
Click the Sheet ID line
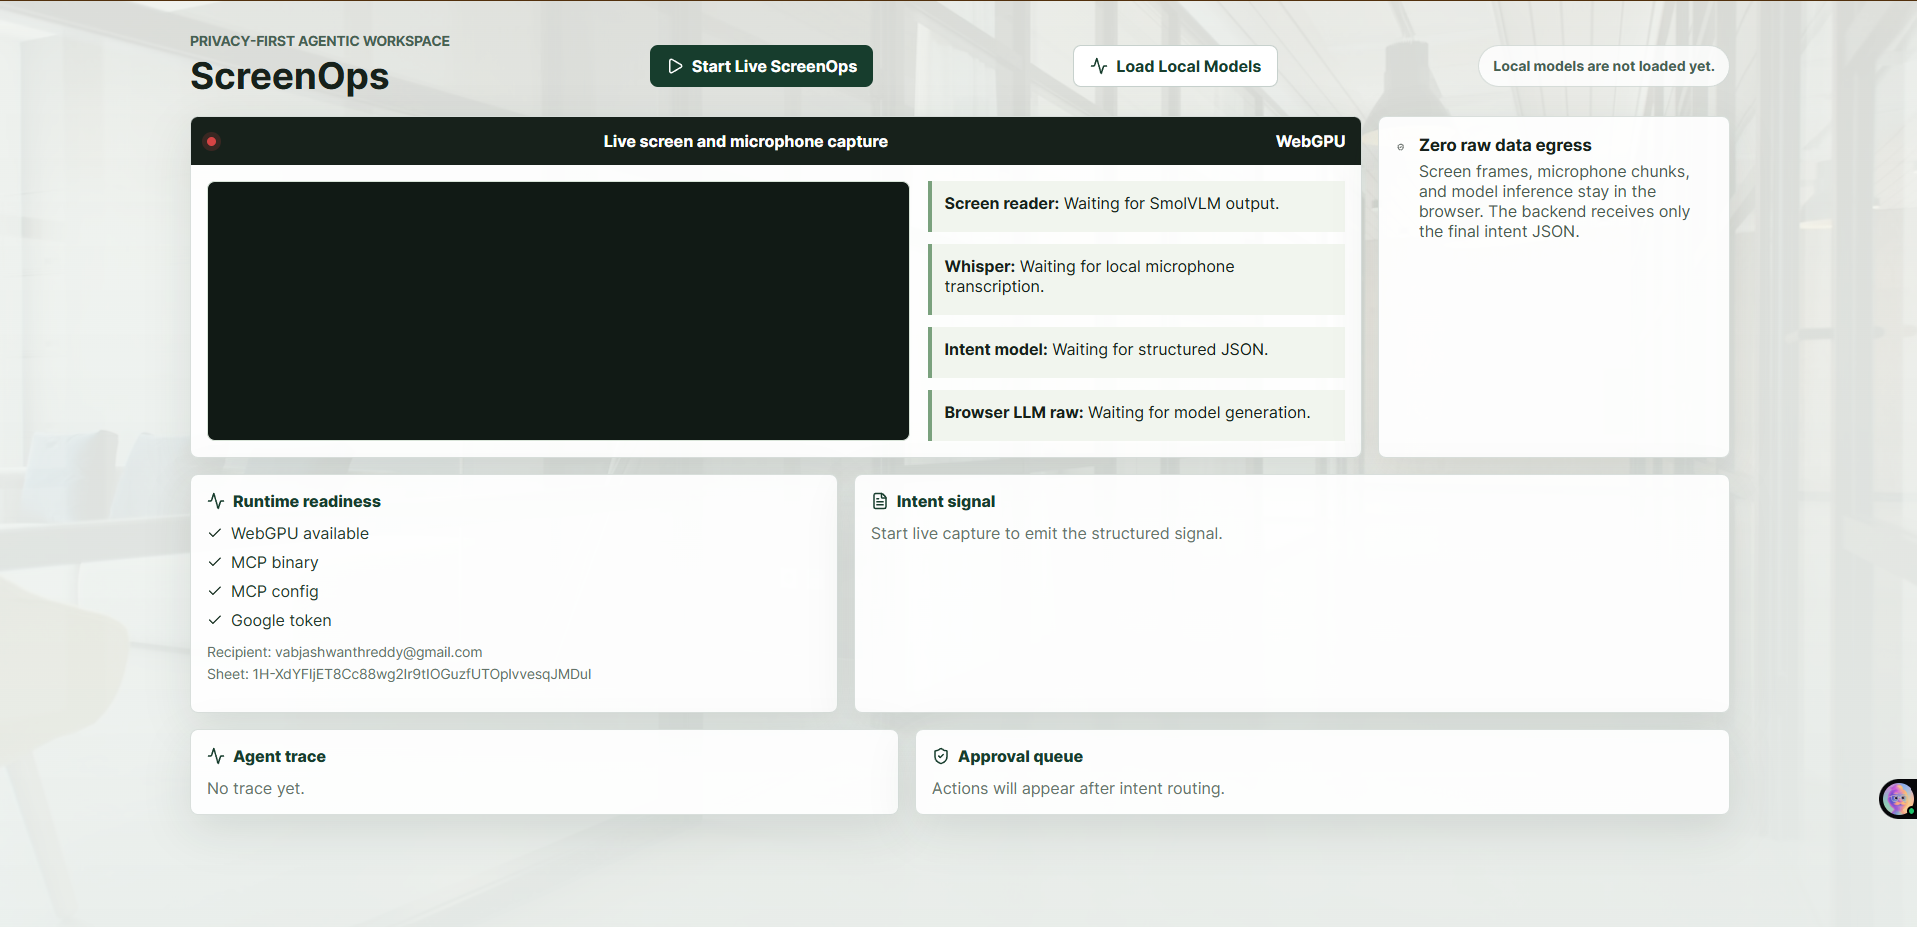399,674
